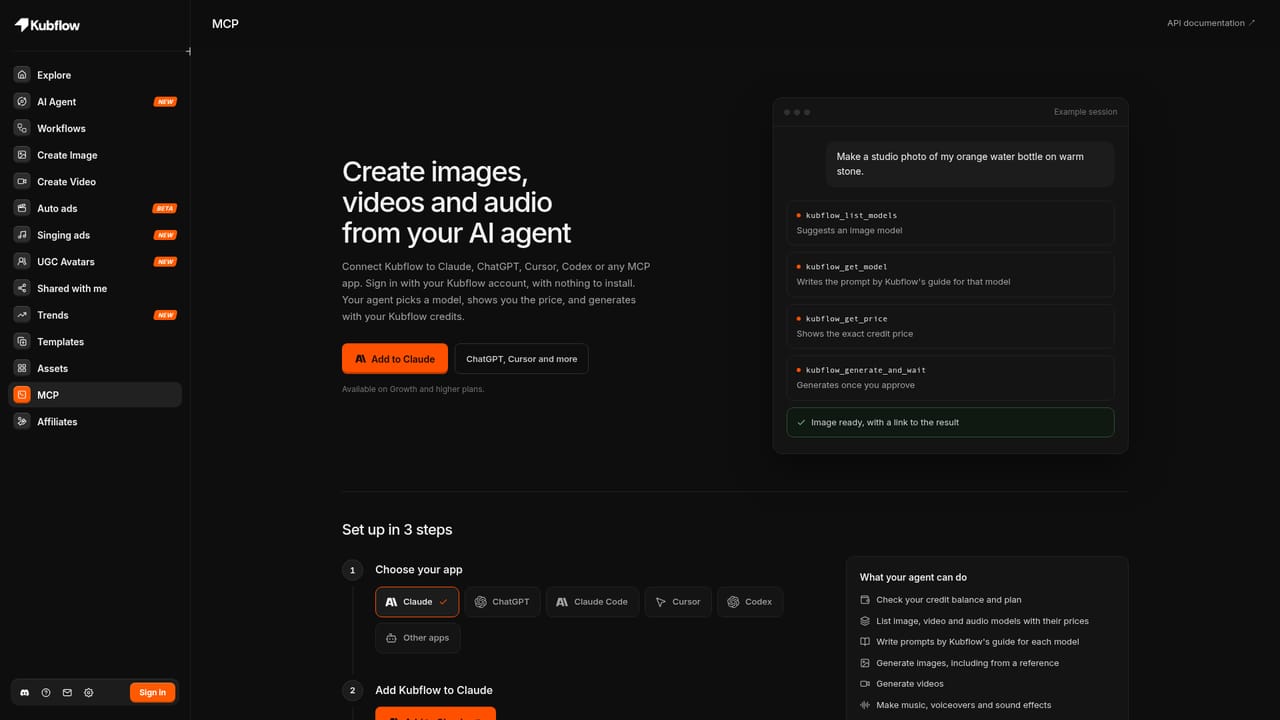Viewport: 1280px width, 720px height.
Task: Click the BETA badge beside Auto ads
Action: tap(164, 208)
